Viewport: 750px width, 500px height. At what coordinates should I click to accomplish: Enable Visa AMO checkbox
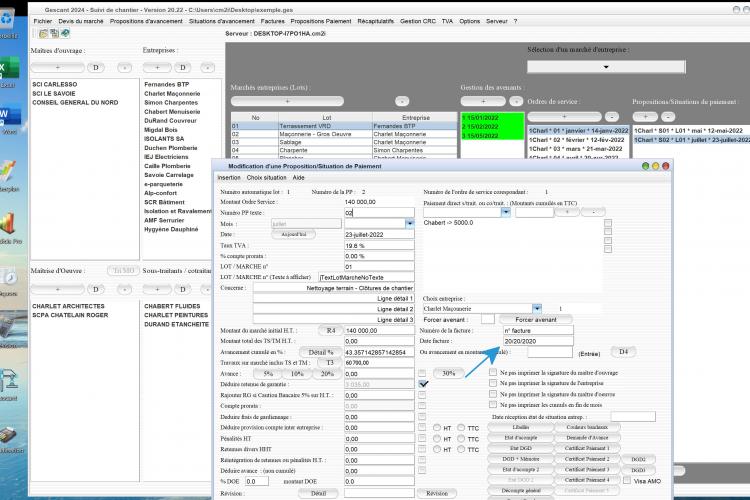tap(627, 480)
